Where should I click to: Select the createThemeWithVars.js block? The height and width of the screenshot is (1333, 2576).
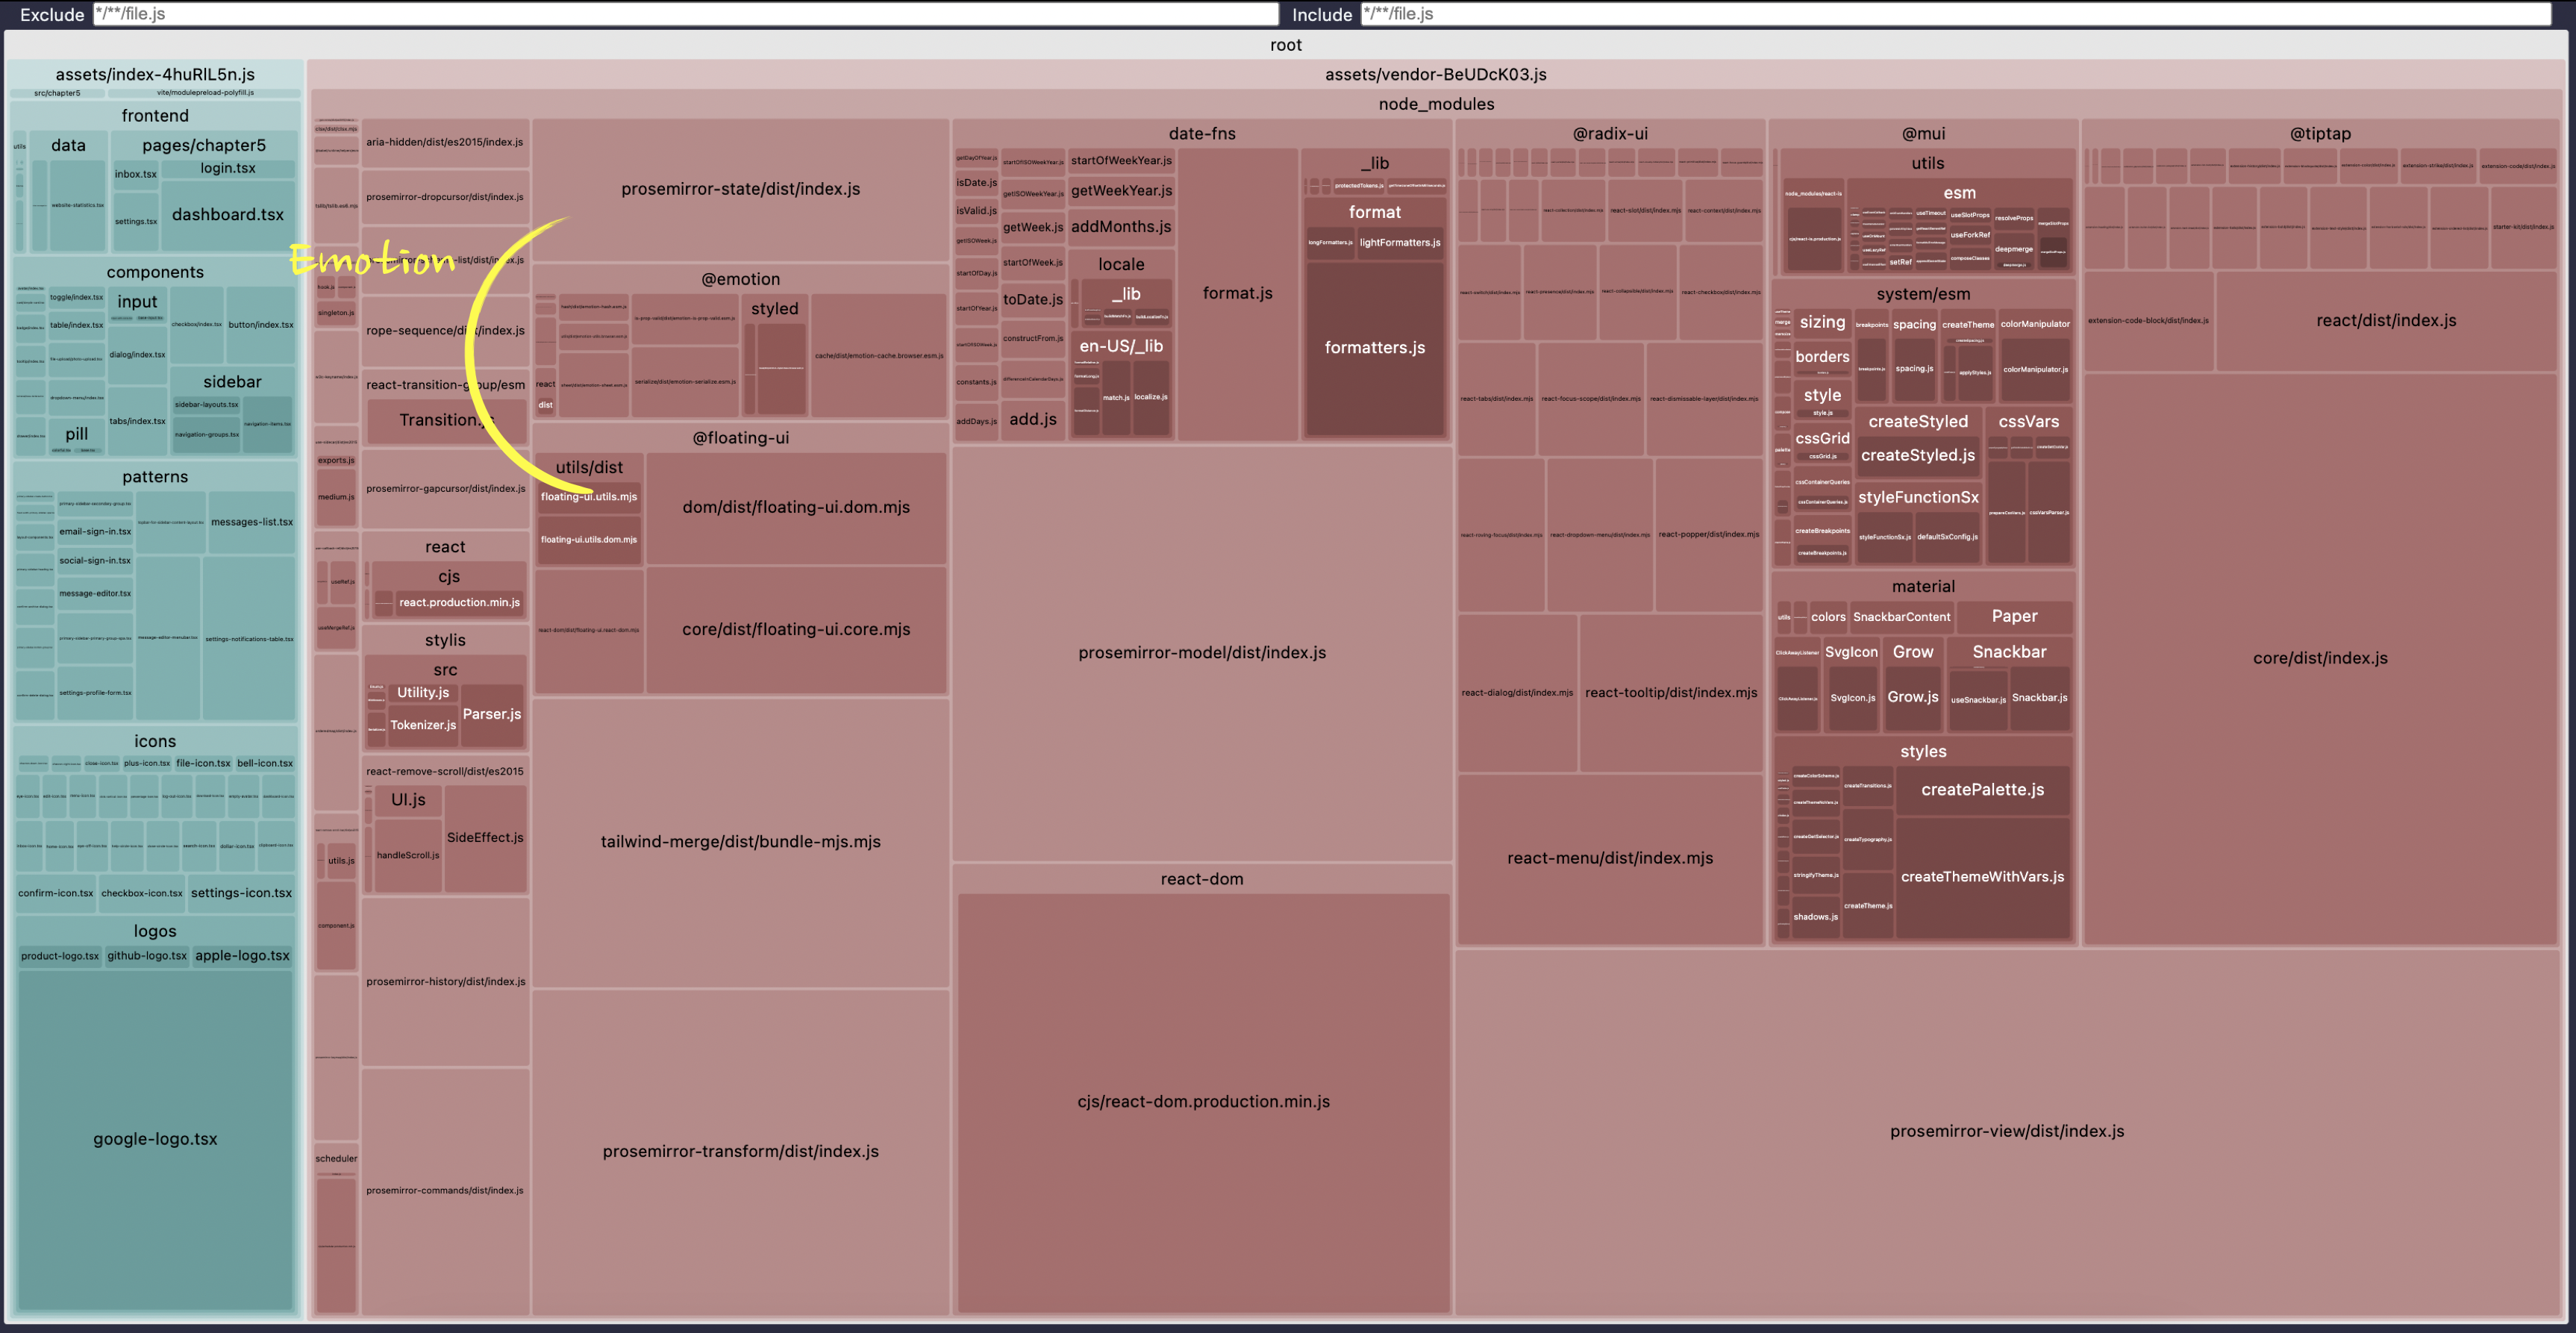point(1981,877)
